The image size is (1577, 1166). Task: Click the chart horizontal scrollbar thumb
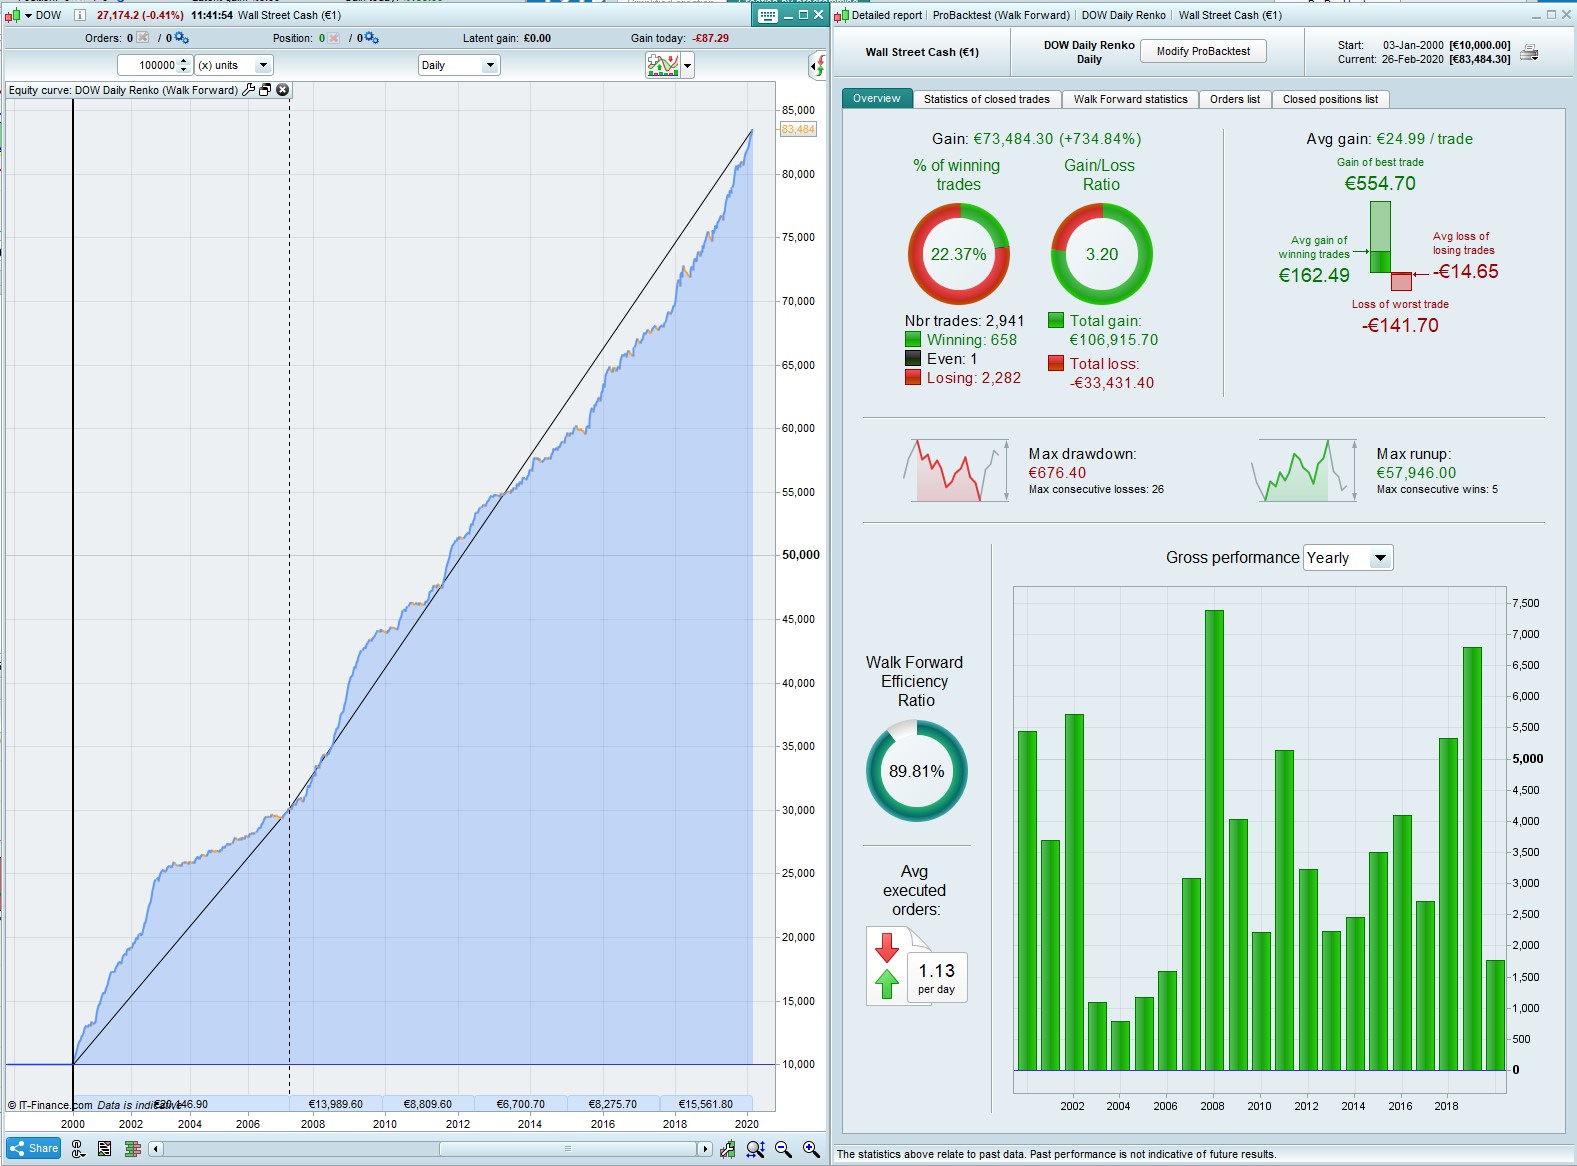(x=567, y=1149)
